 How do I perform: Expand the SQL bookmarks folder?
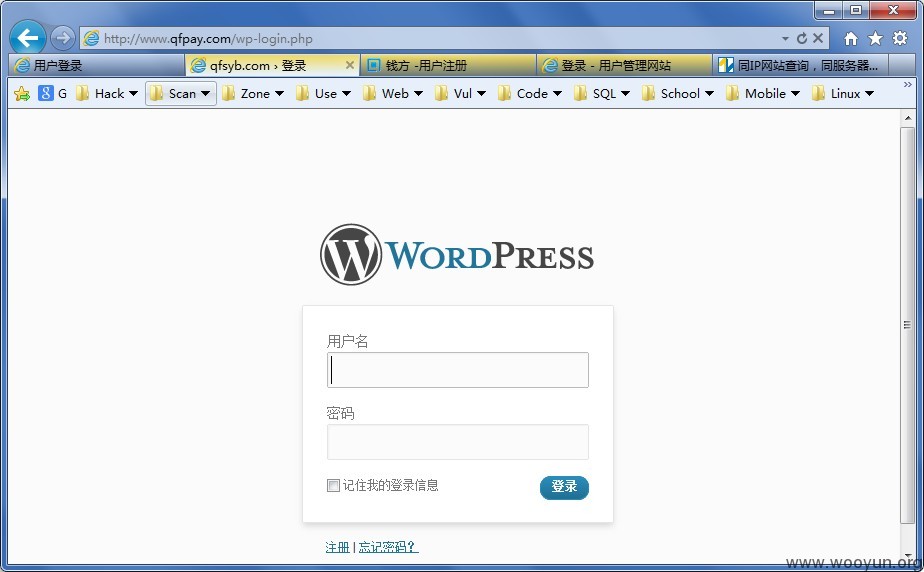[x=602, y=93]
